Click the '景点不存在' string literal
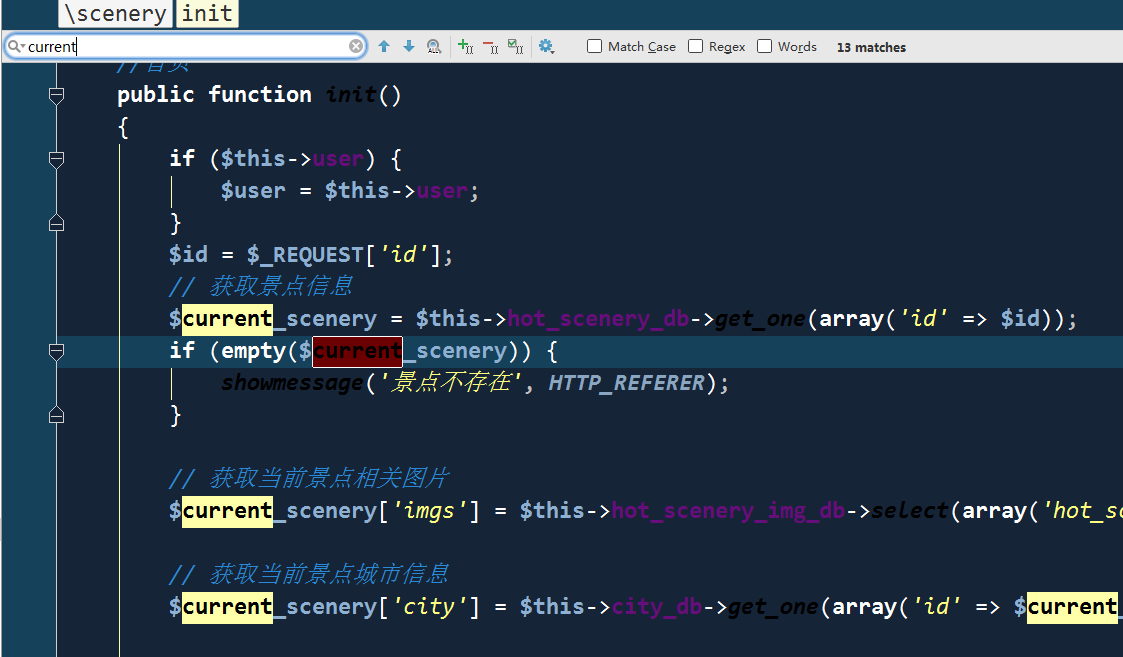Image resolution: width=1123 pixels, height=657 pixels. pos(450,383)
